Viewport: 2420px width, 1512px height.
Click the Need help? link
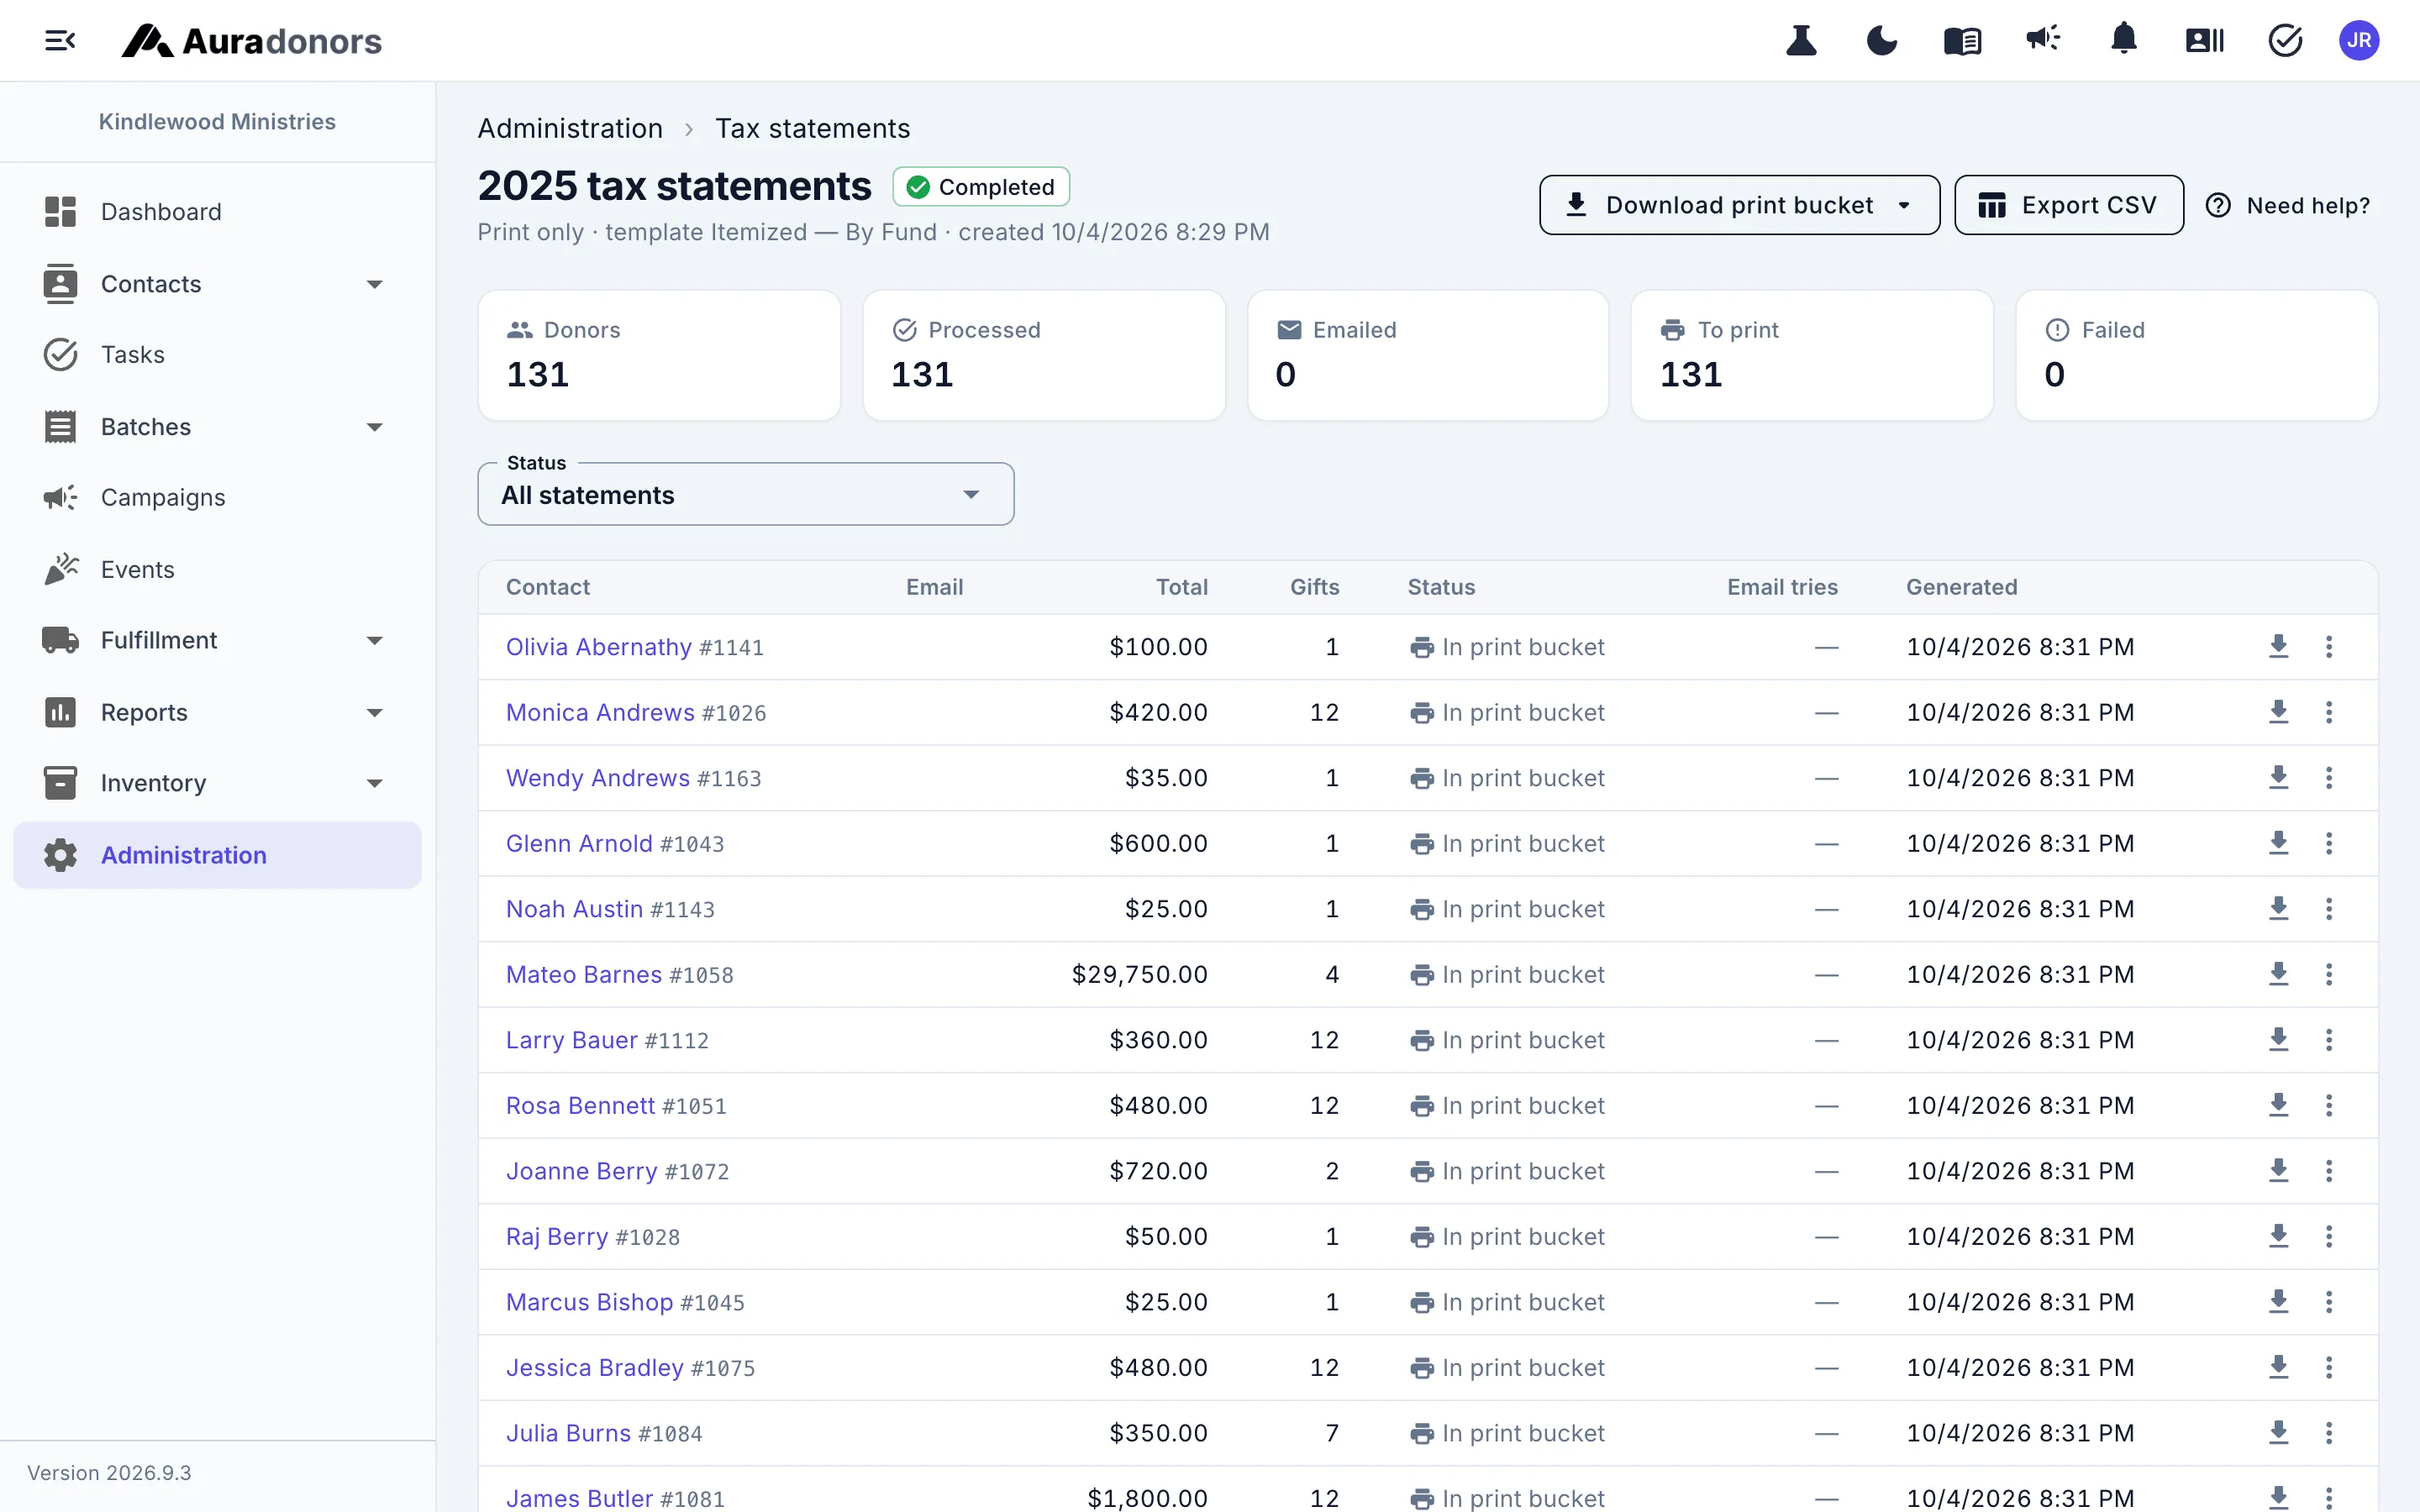(2287, 205)
